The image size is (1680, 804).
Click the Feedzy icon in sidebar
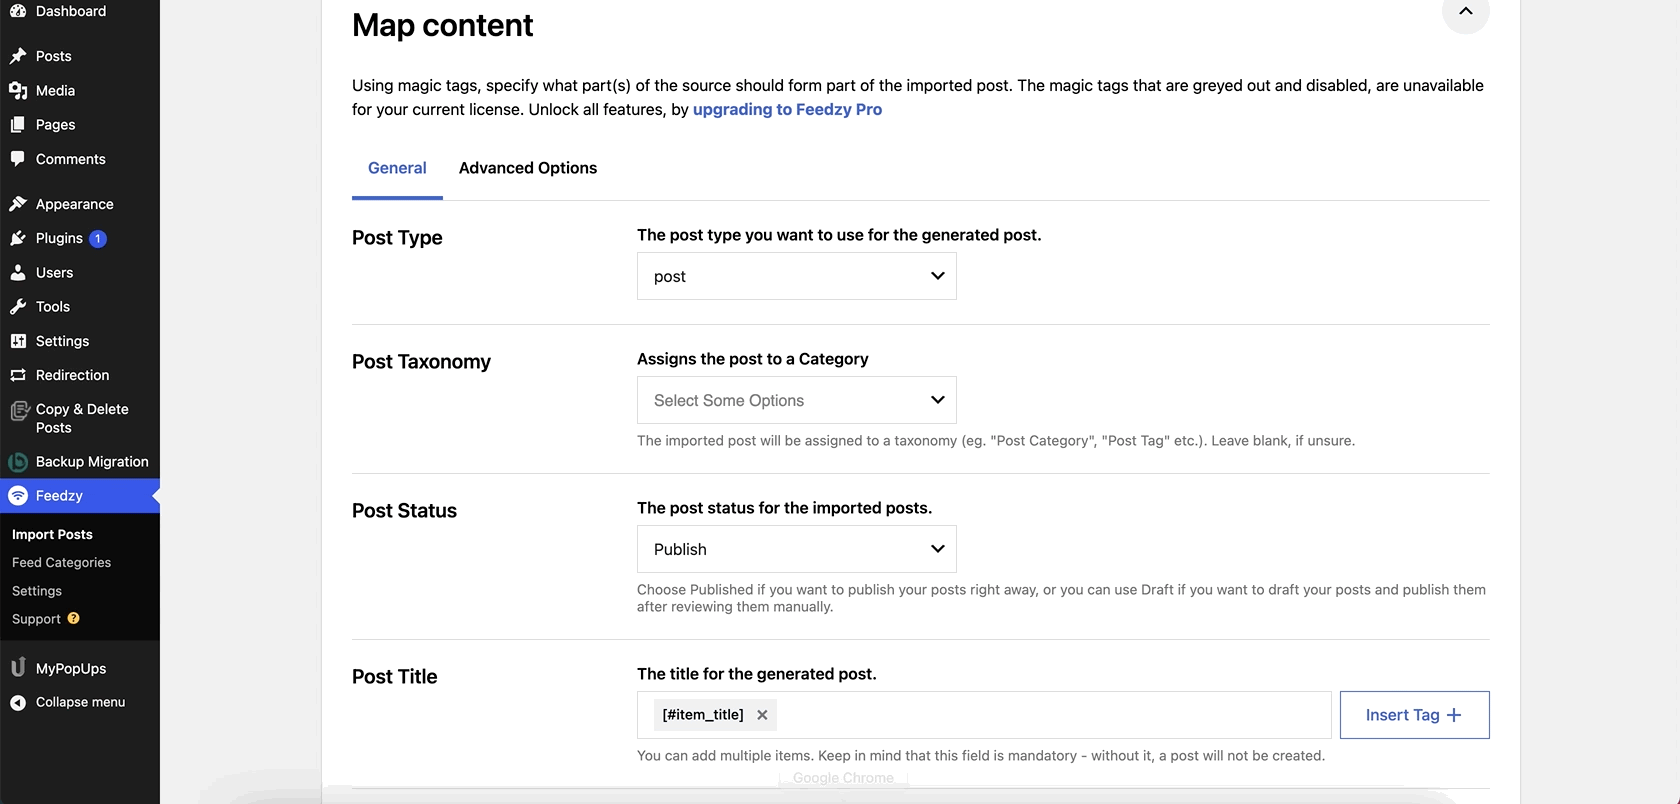(x=18, y=496)
